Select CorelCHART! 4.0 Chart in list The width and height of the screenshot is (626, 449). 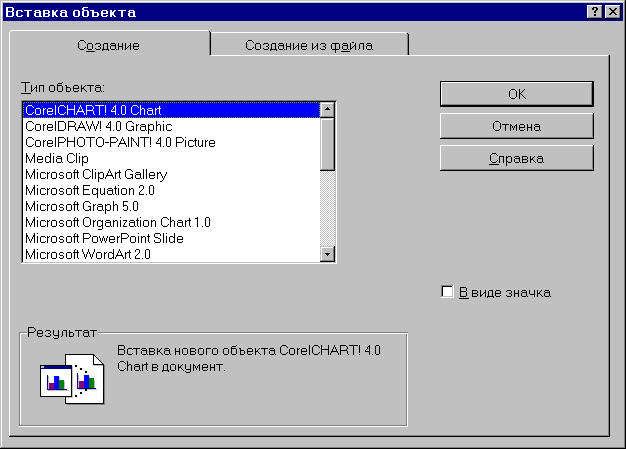point(93,110)
